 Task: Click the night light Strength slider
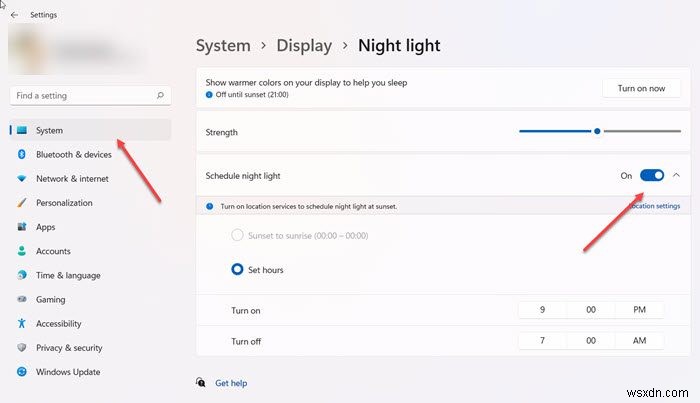click(597, 131)
